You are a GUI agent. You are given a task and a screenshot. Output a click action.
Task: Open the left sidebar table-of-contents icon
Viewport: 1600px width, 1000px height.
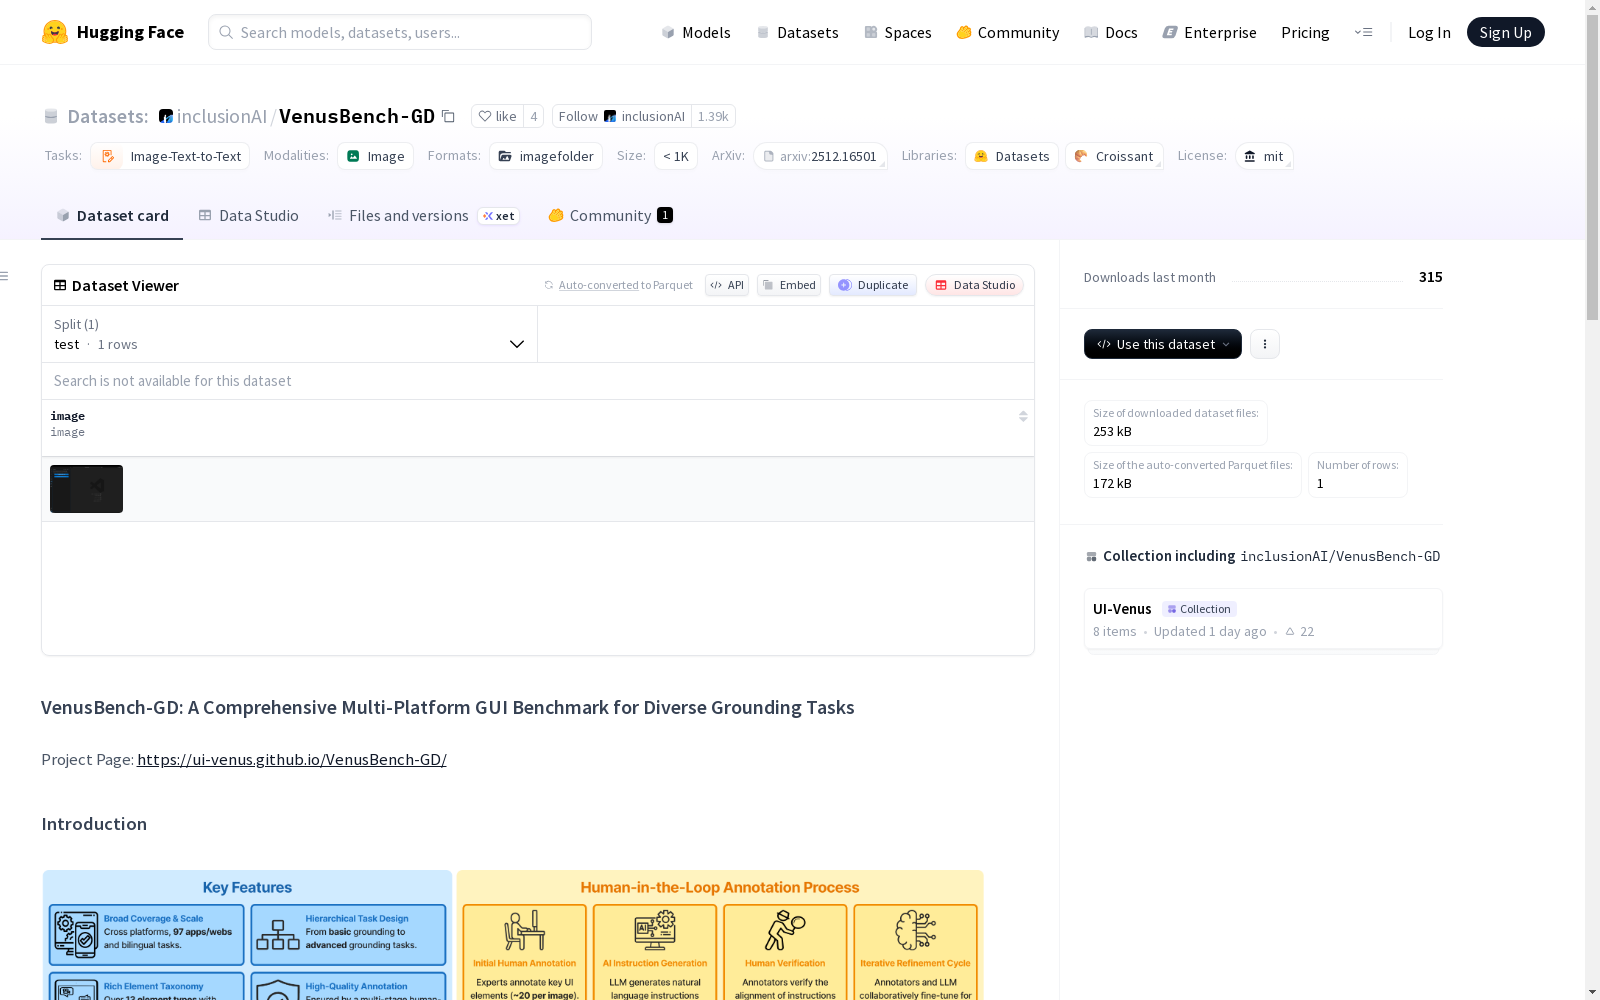click(5, 276)
